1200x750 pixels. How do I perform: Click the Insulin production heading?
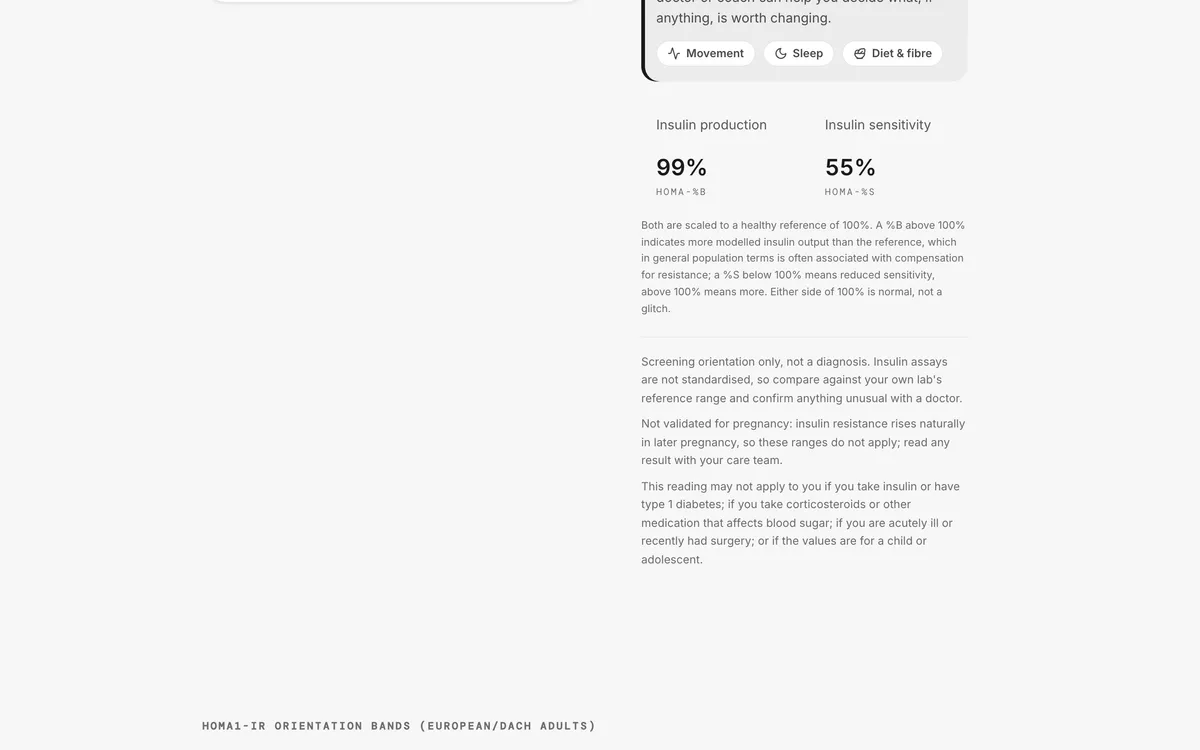(711, 125)
